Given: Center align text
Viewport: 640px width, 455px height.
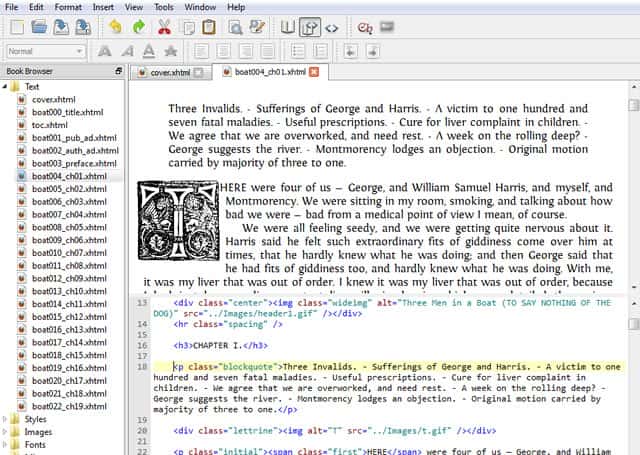Looking at the screenshot, I should click(x=223, y=51).
